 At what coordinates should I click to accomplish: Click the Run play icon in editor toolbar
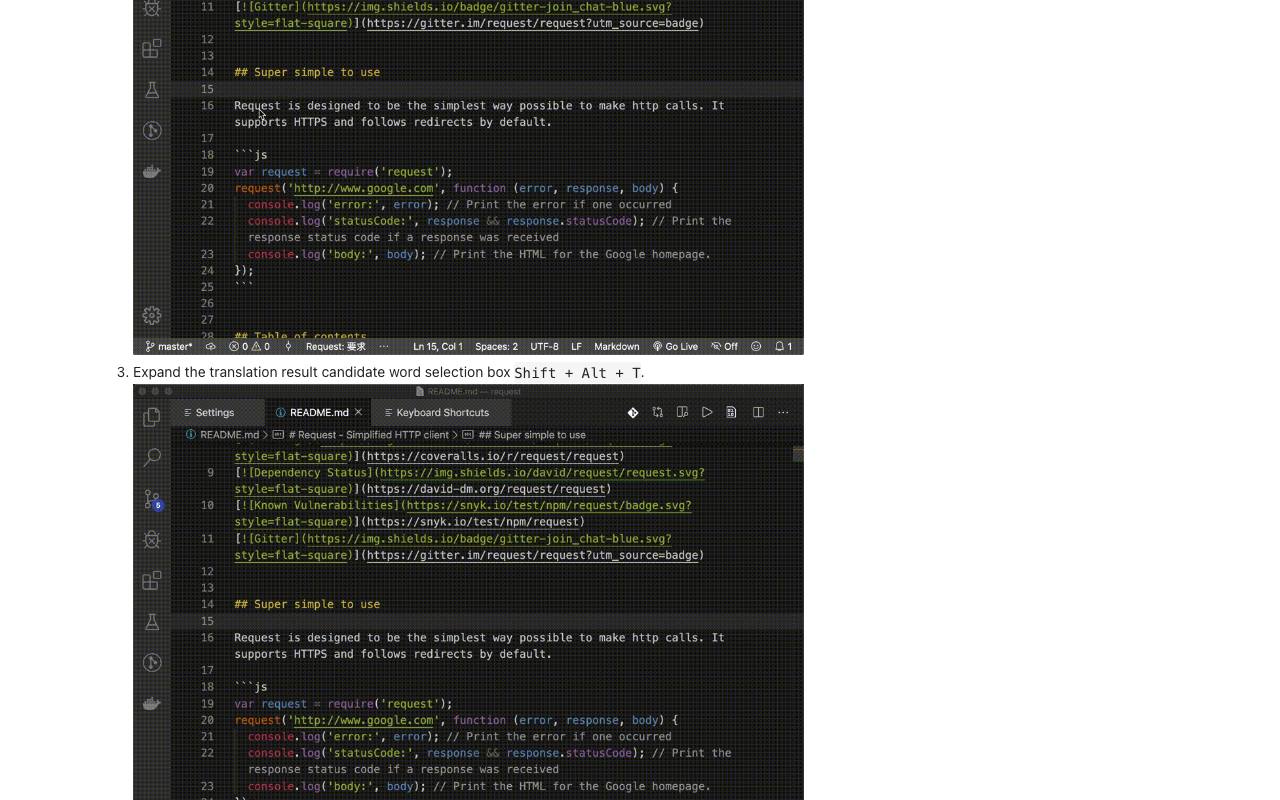707,412
